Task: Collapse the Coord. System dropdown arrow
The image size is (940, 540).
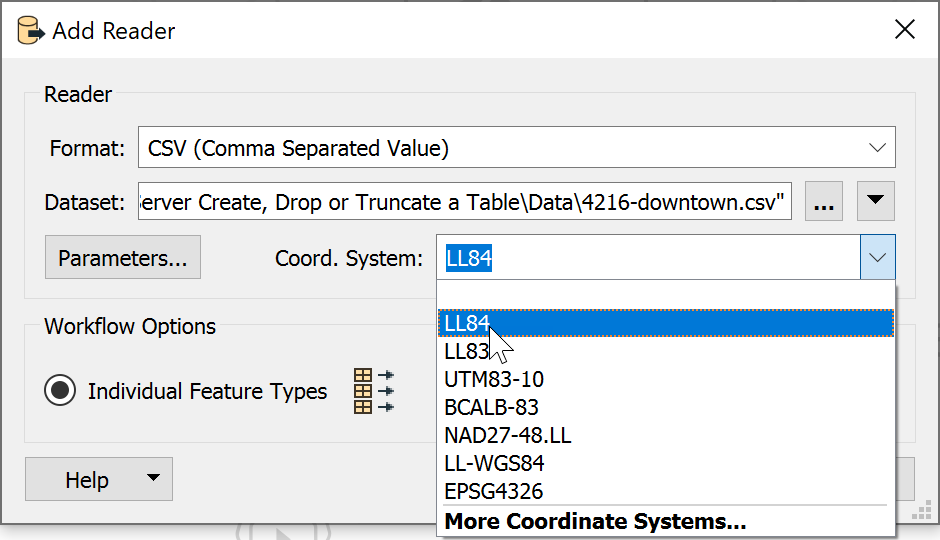Action: point(878,258)
